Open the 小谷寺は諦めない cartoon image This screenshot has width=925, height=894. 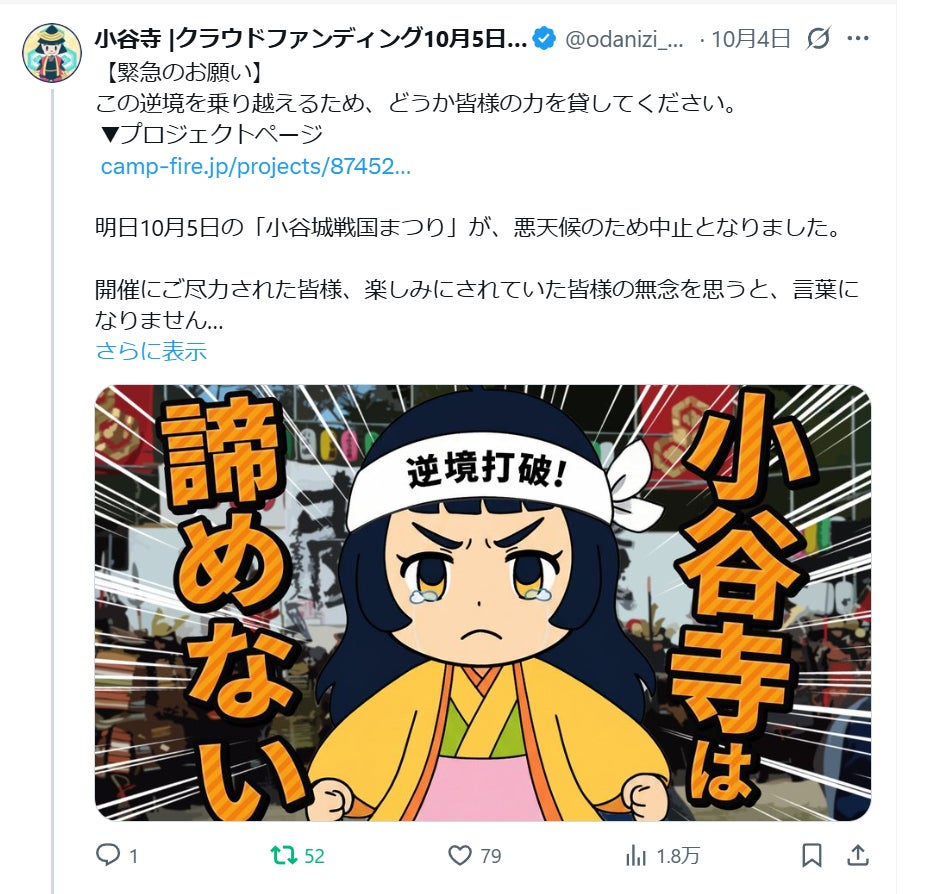(x=483, y=602)
